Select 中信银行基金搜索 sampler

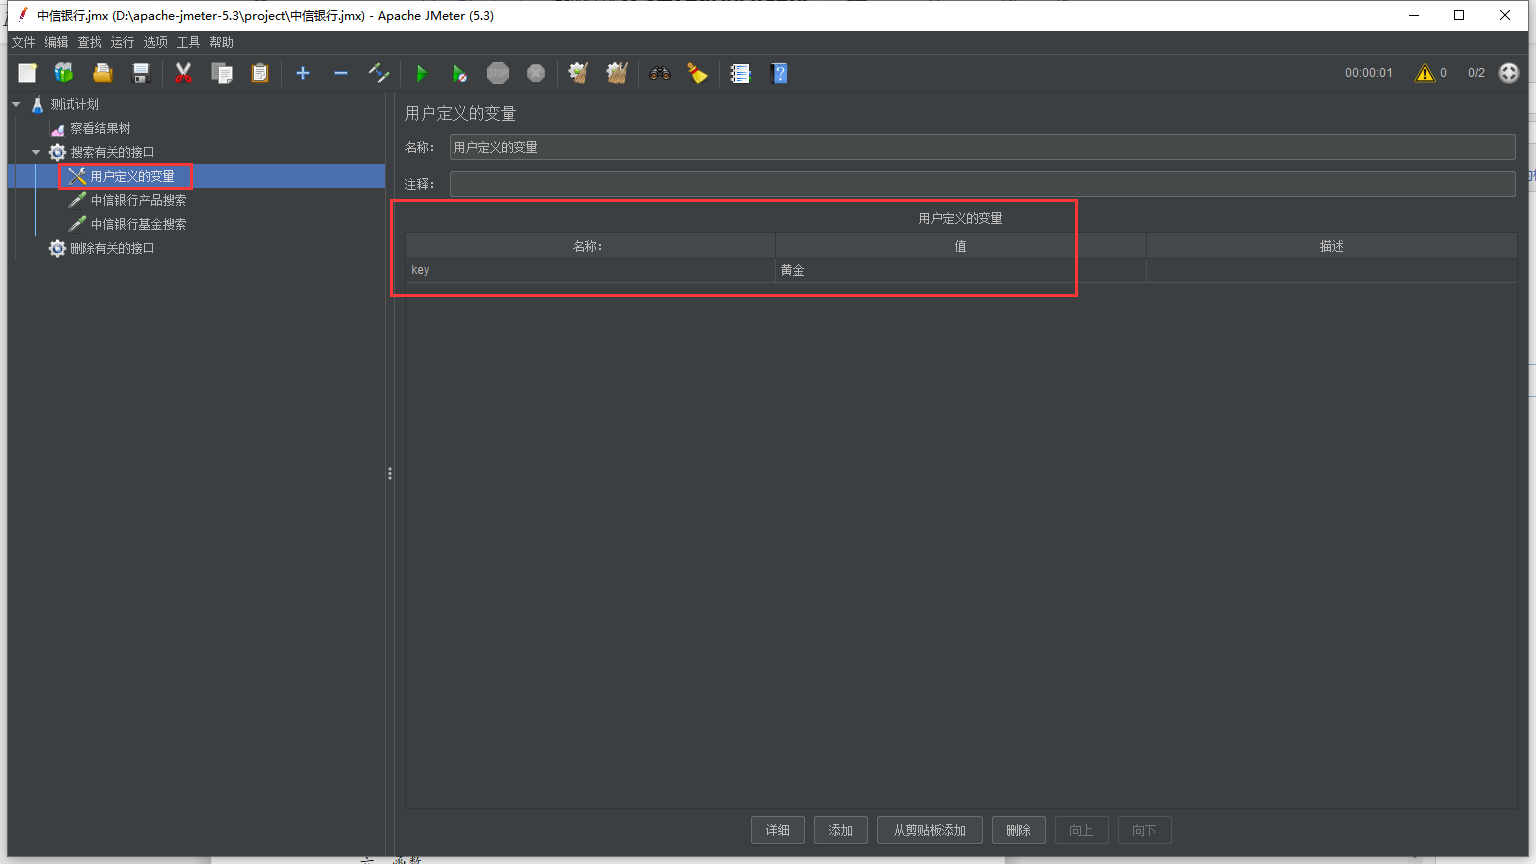pos(138,224)
